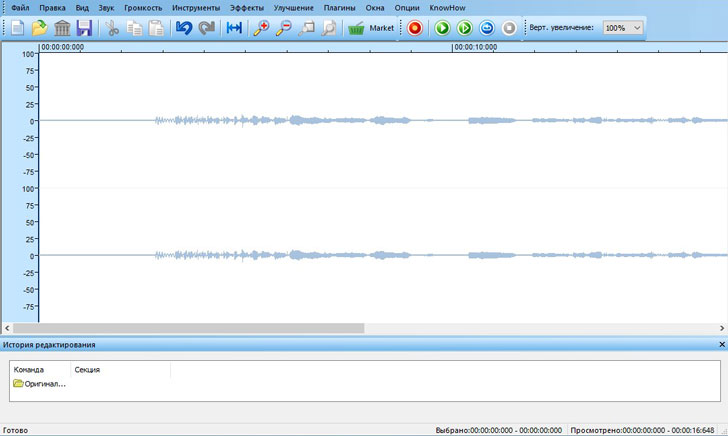This screenshot has width=728, height=436.
Task: Toggle loop playback with the blue button
Action: click(x=486, y=28)
